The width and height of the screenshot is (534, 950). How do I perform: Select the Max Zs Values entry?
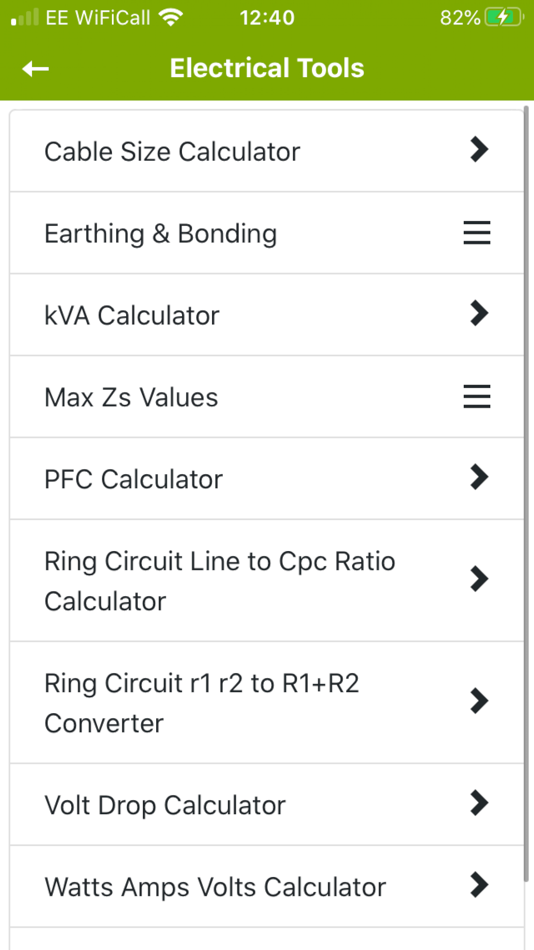coord(267,397)
